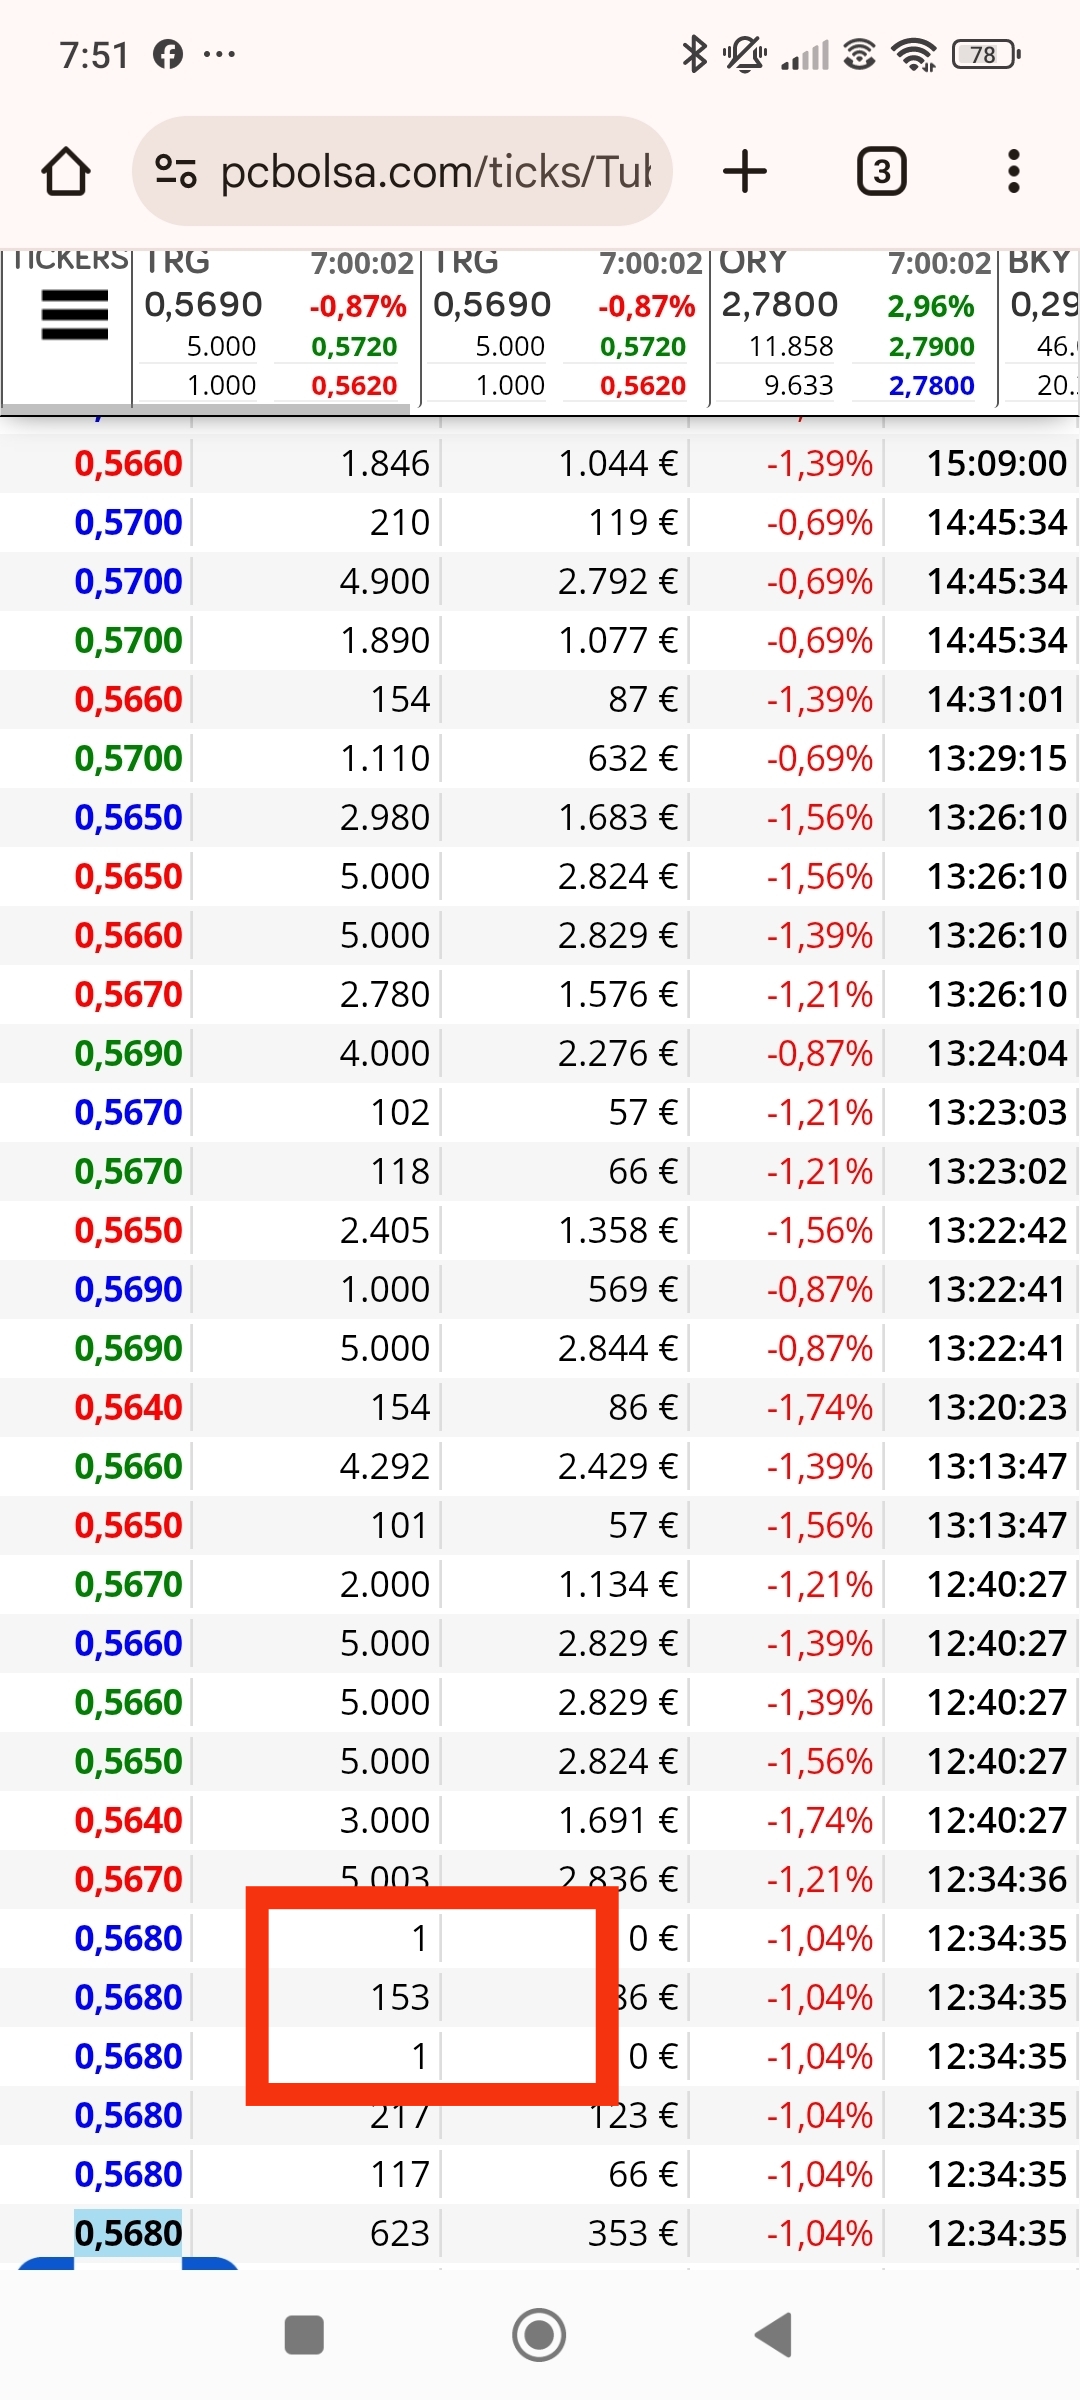Select the 4.292 volume trade row
Image resolution: width=1080 pixels, height=2400 pixels.
point(540,1466)
